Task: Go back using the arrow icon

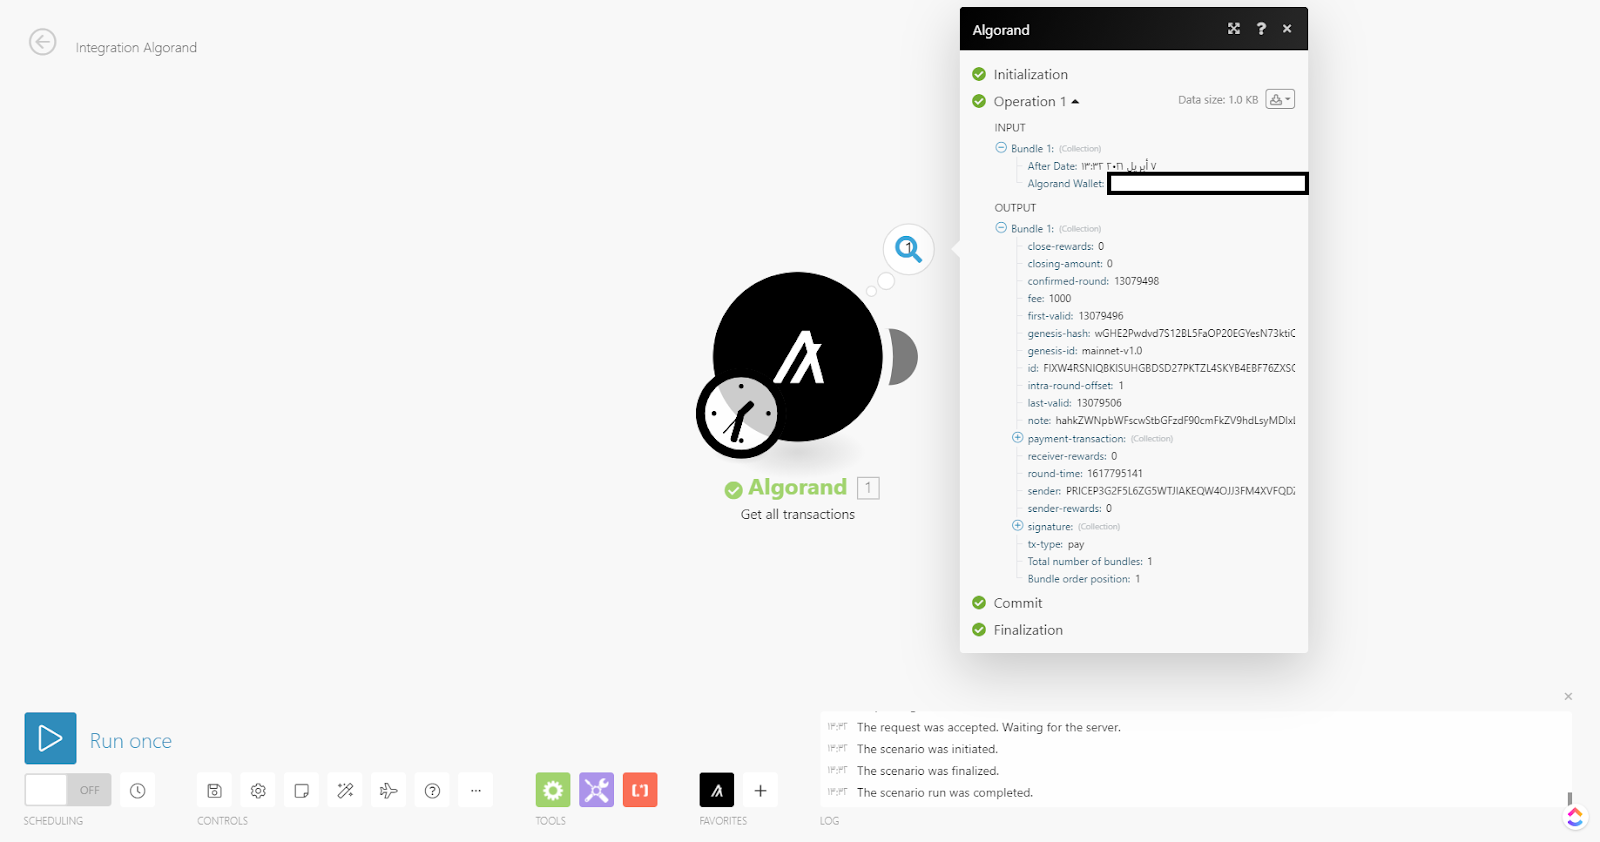Action: pyautogui.click(x=42, y=42)
